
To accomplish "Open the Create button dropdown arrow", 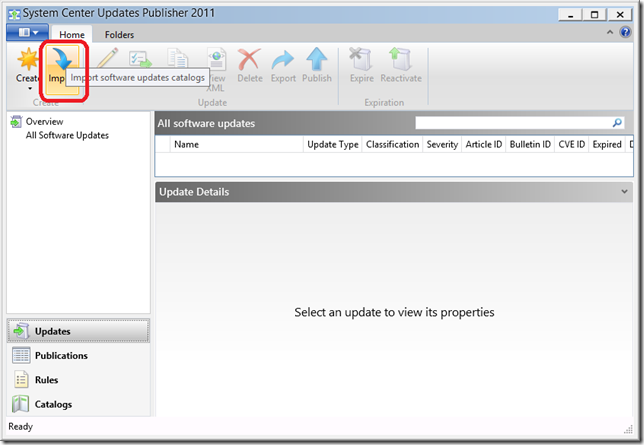I will [30, 88].
